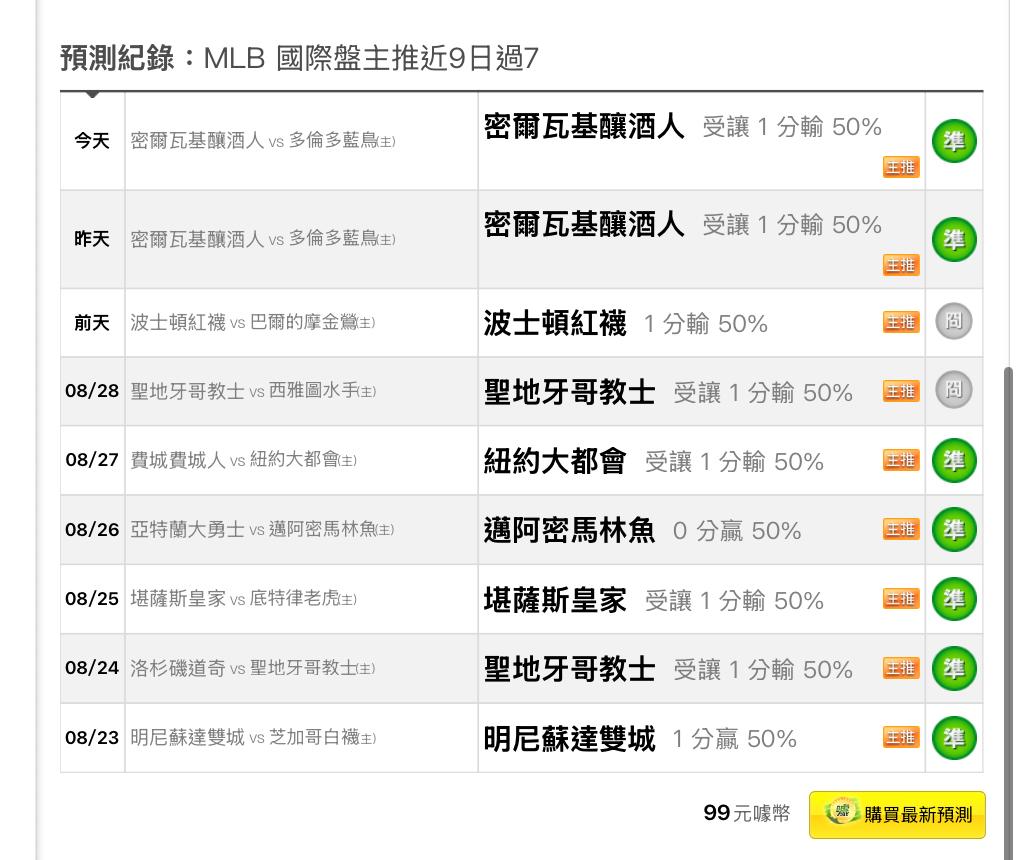Click the pick 邁阿密馬林魚 0 分贏 50%
The image size is (1022, 860).
click(x=642, y=531)
